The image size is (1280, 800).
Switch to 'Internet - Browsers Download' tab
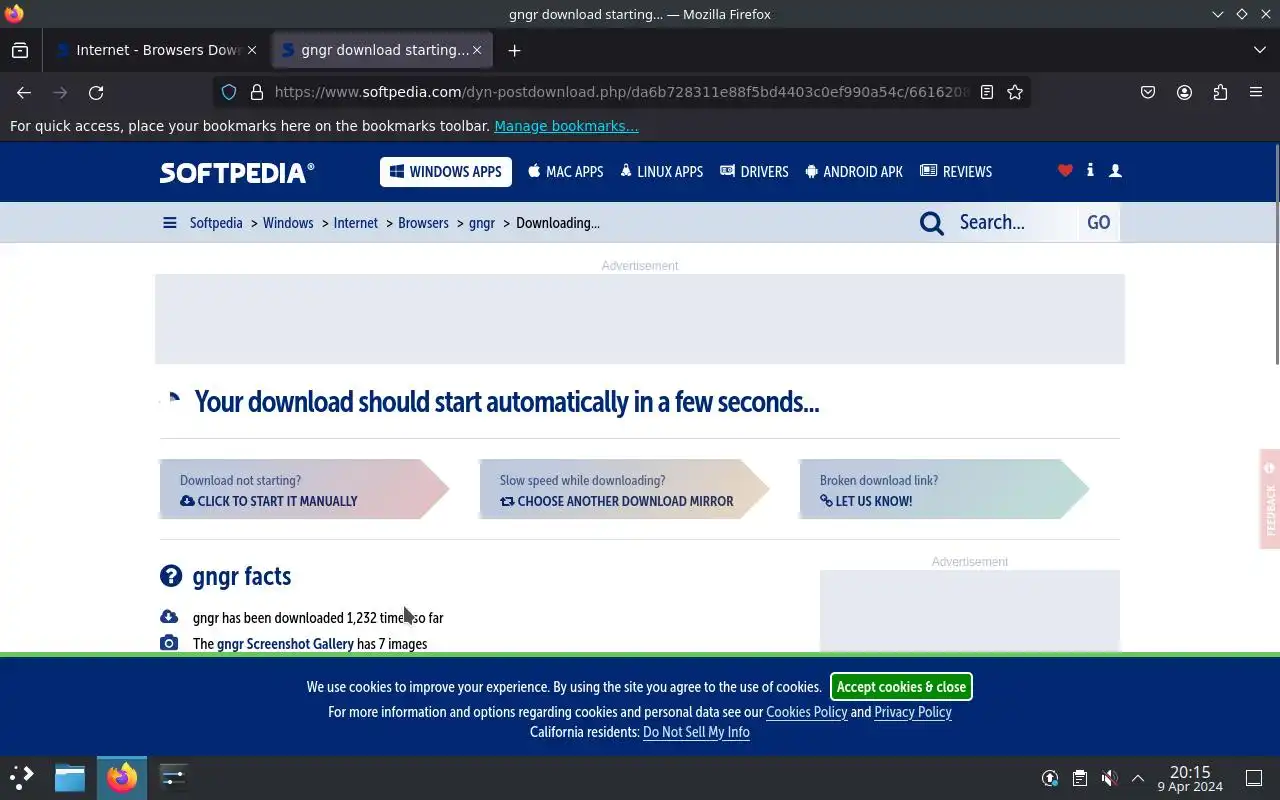pos(156,50)
